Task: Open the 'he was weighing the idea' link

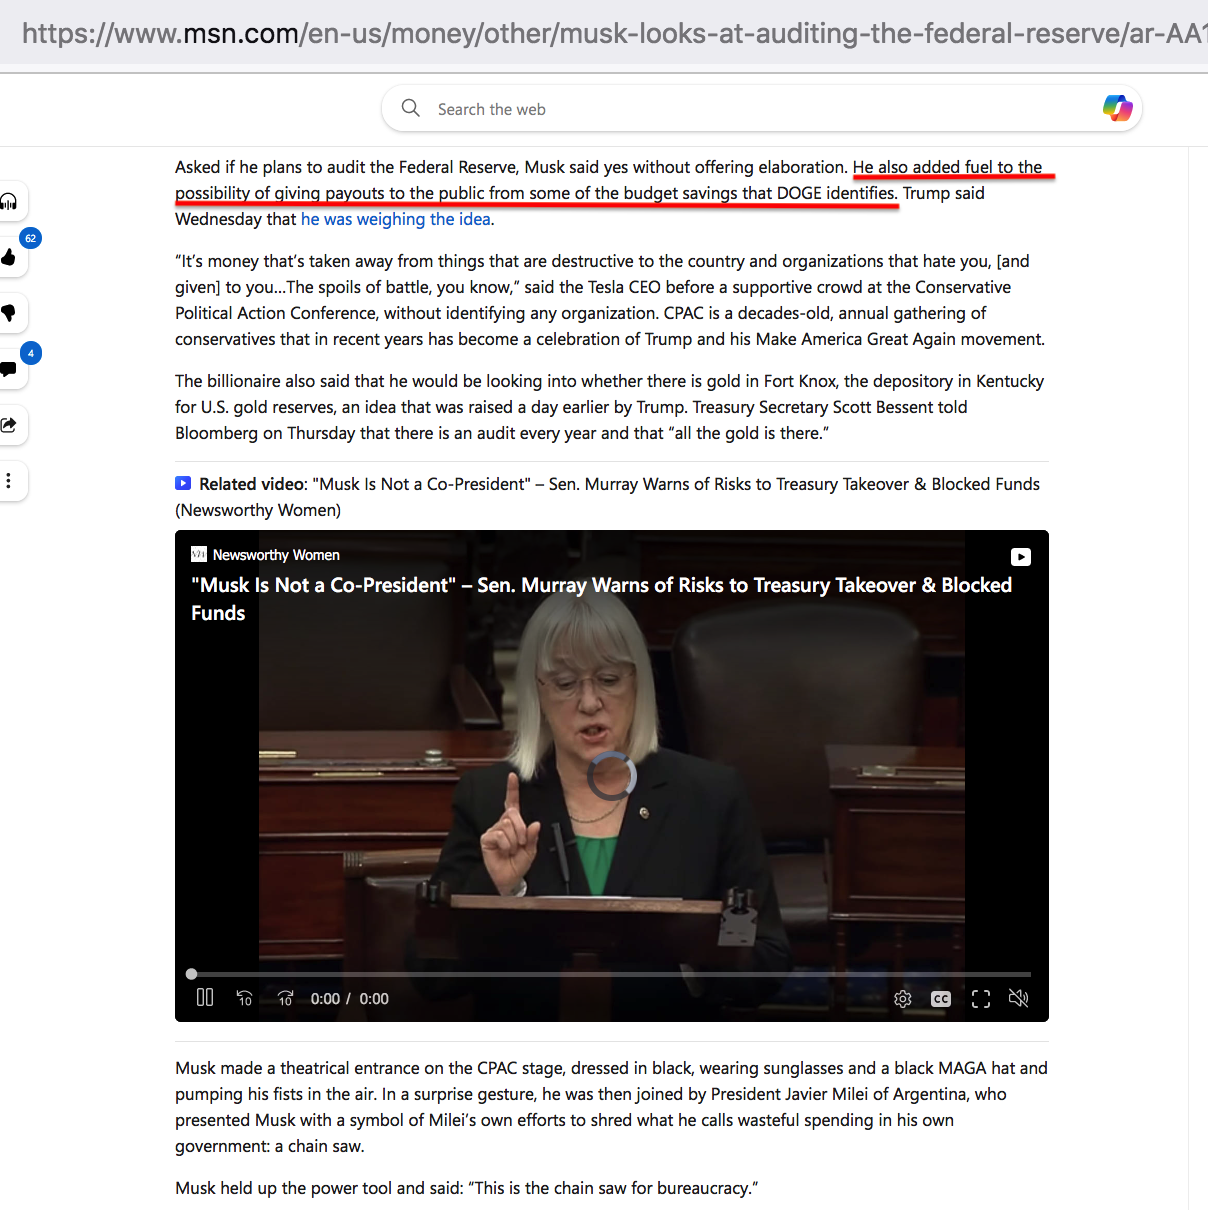Action: tap(396, 219)
